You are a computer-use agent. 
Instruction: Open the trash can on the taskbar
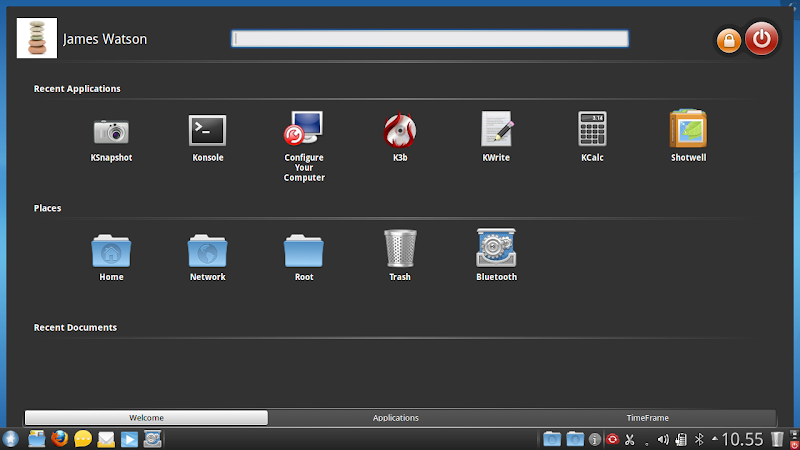[777, 439]
